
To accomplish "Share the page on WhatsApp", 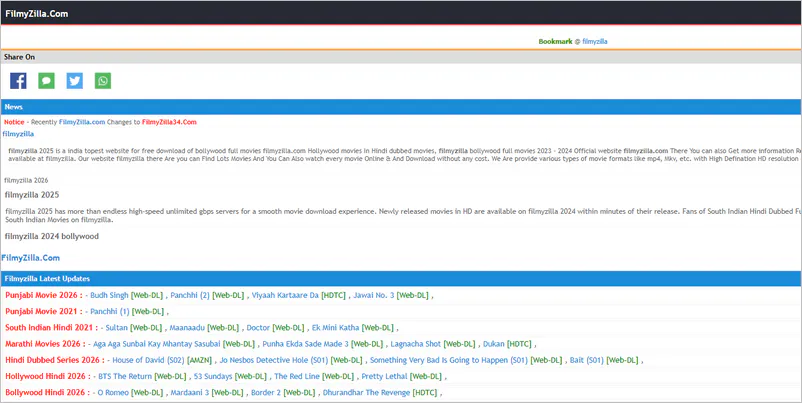I will [x=103, y=81].
